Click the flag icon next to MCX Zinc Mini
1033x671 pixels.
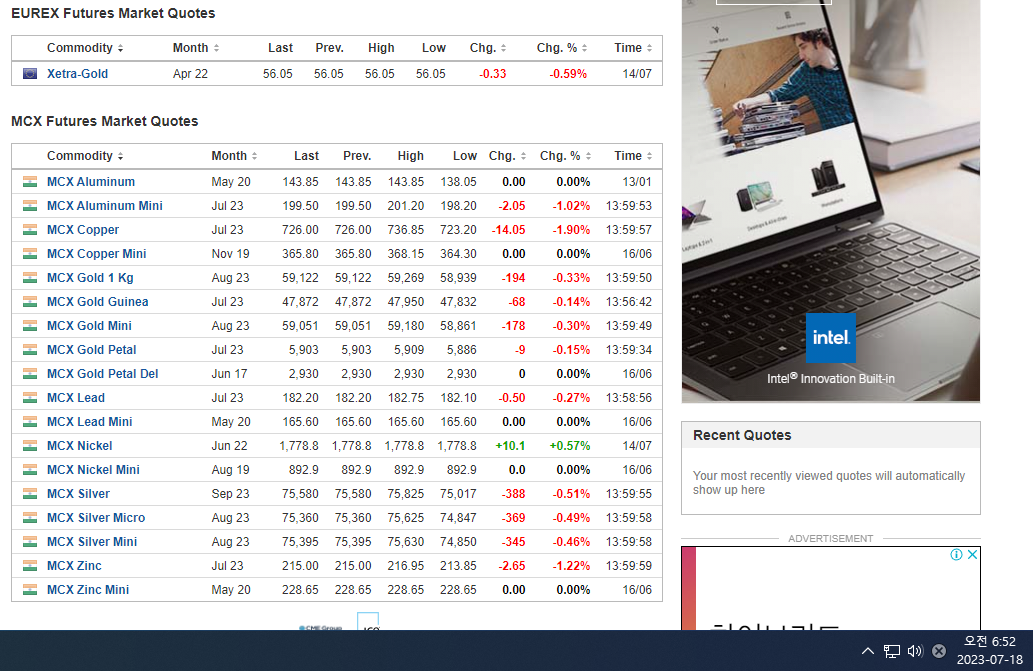pyautogui.click(x=30, y=590)
